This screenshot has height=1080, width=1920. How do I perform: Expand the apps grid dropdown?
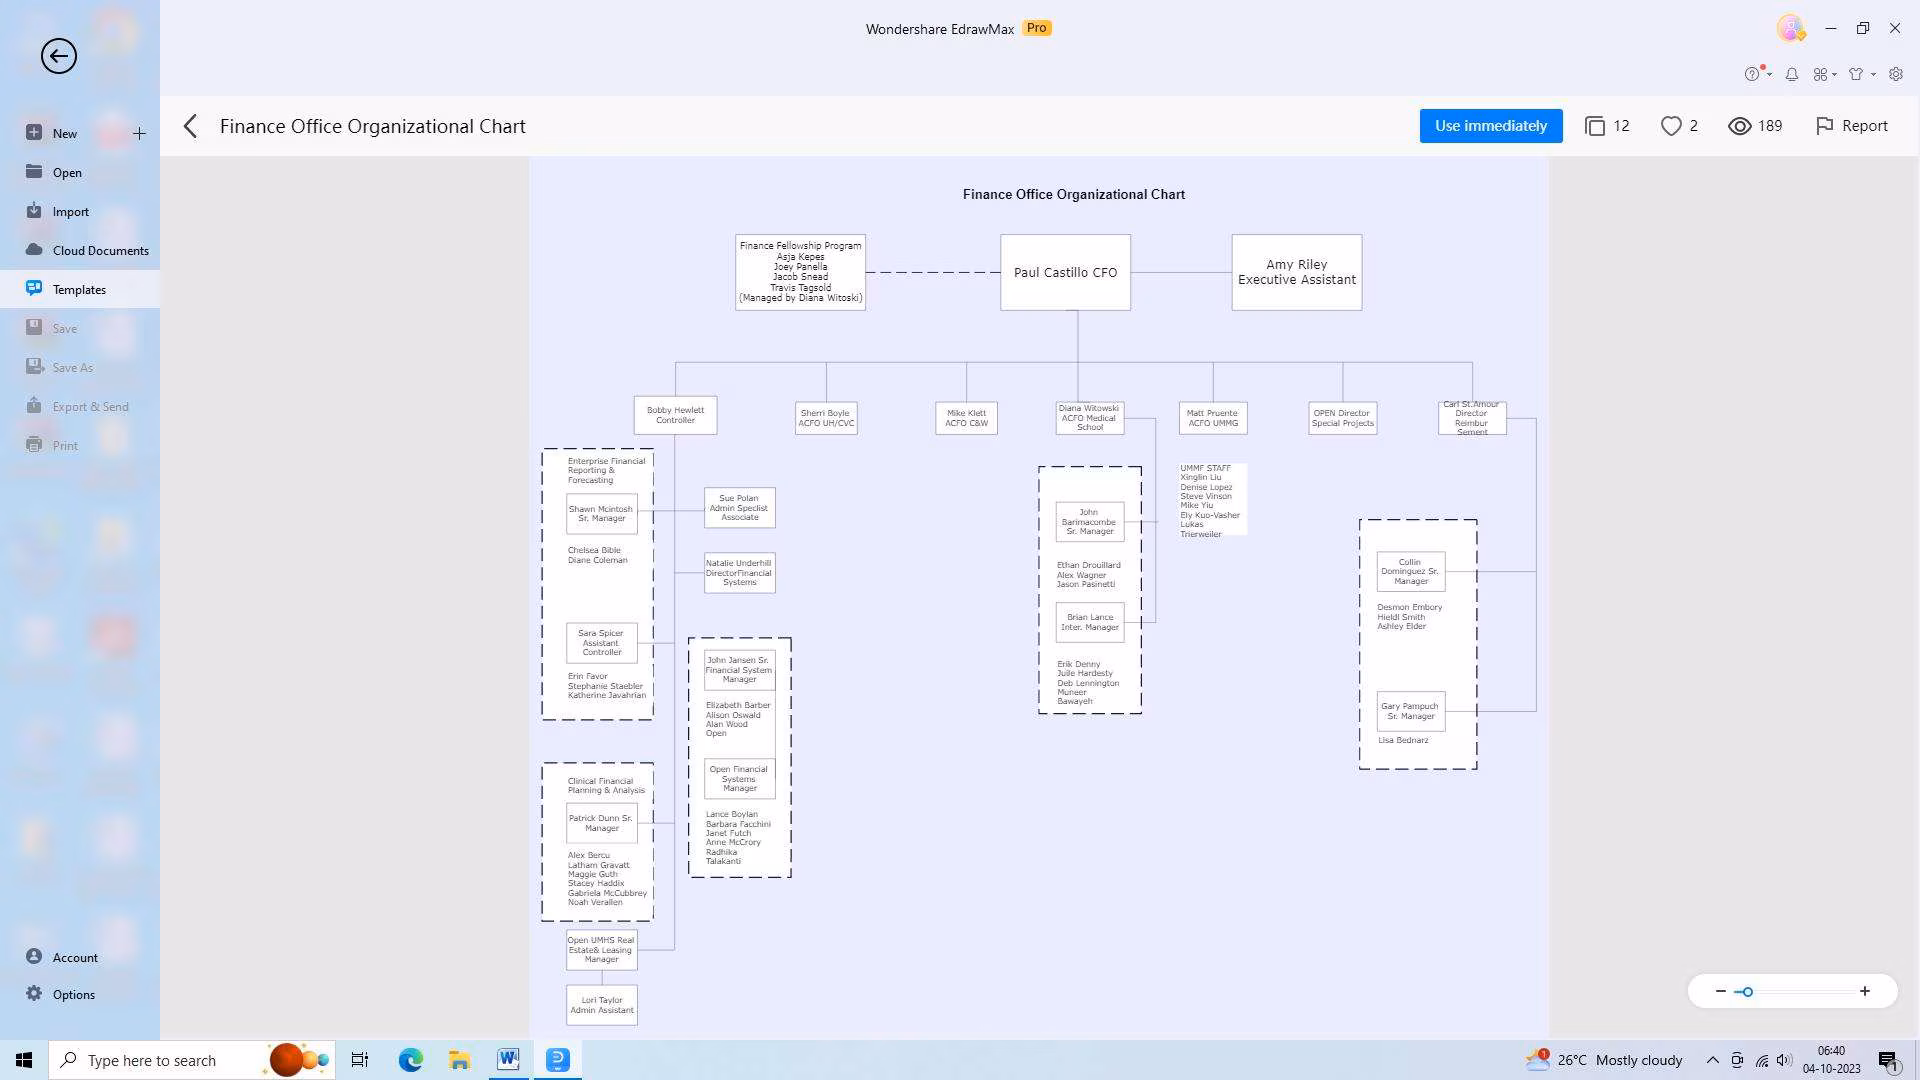(1825, 74)
